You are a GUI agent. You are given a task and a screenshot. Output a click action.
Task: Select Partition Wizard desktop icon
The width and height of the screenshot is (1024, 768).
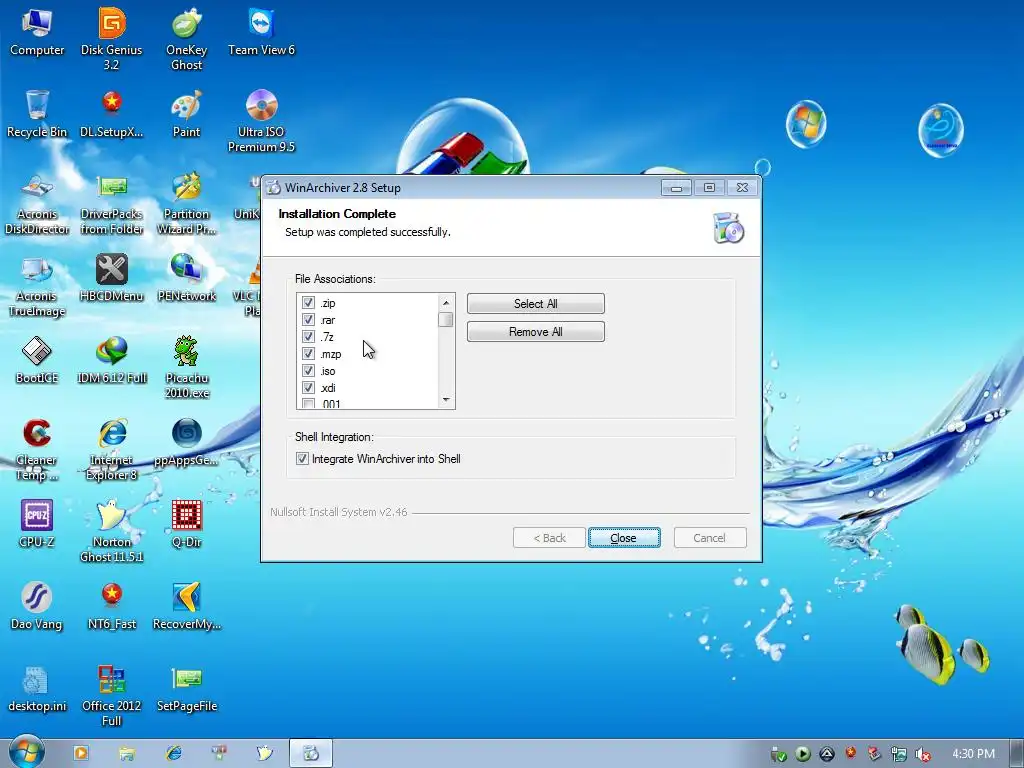(x=187, y=204)
